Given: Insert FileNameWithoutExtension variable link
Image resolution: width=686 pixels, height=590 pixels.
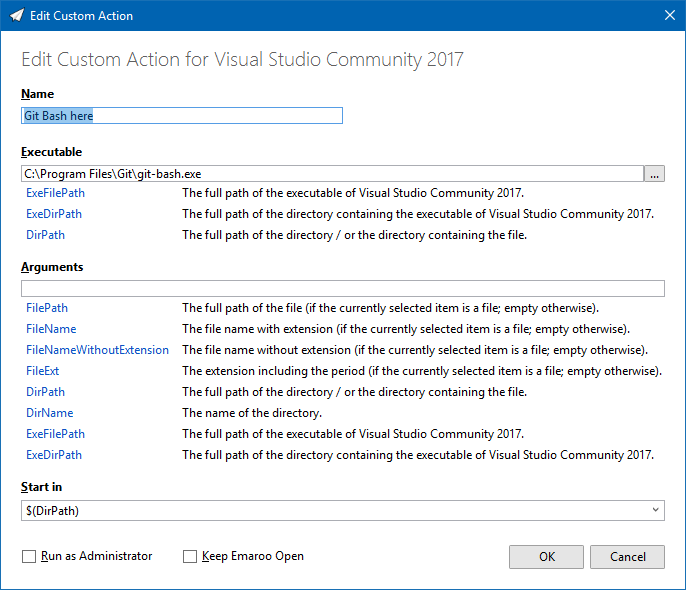Looking at the screenshot, I should coord(97,350).
